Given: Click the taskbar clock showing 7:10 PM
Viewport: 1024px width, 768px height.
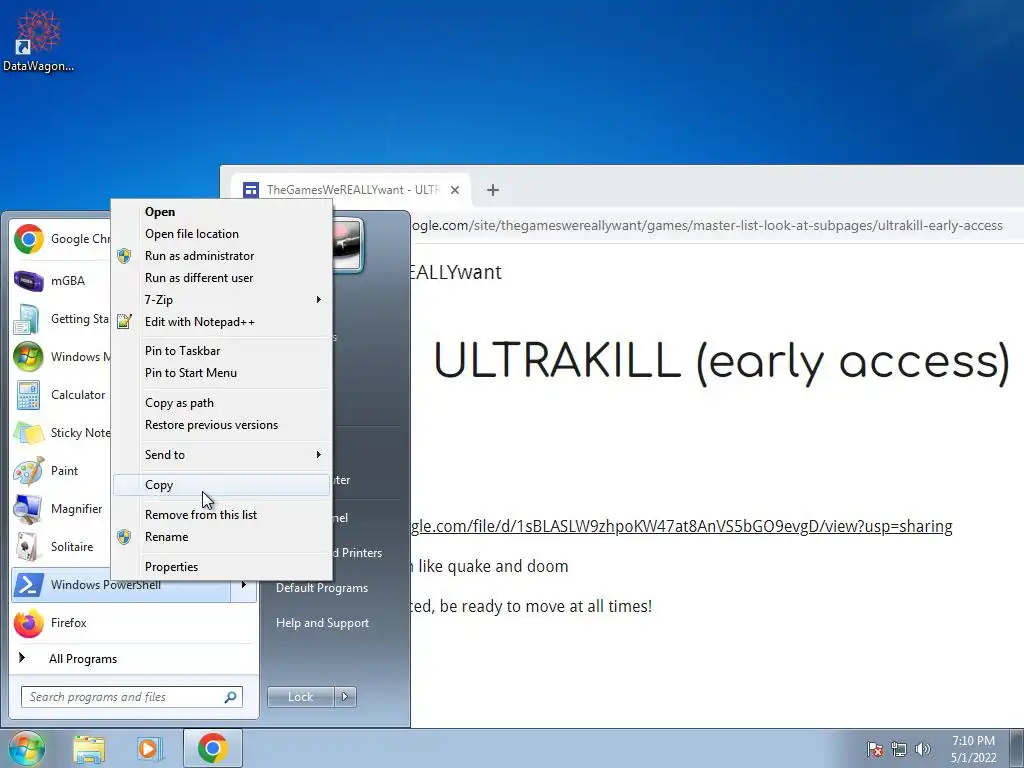Looking at the screenshot, I should tap(973, 749).
